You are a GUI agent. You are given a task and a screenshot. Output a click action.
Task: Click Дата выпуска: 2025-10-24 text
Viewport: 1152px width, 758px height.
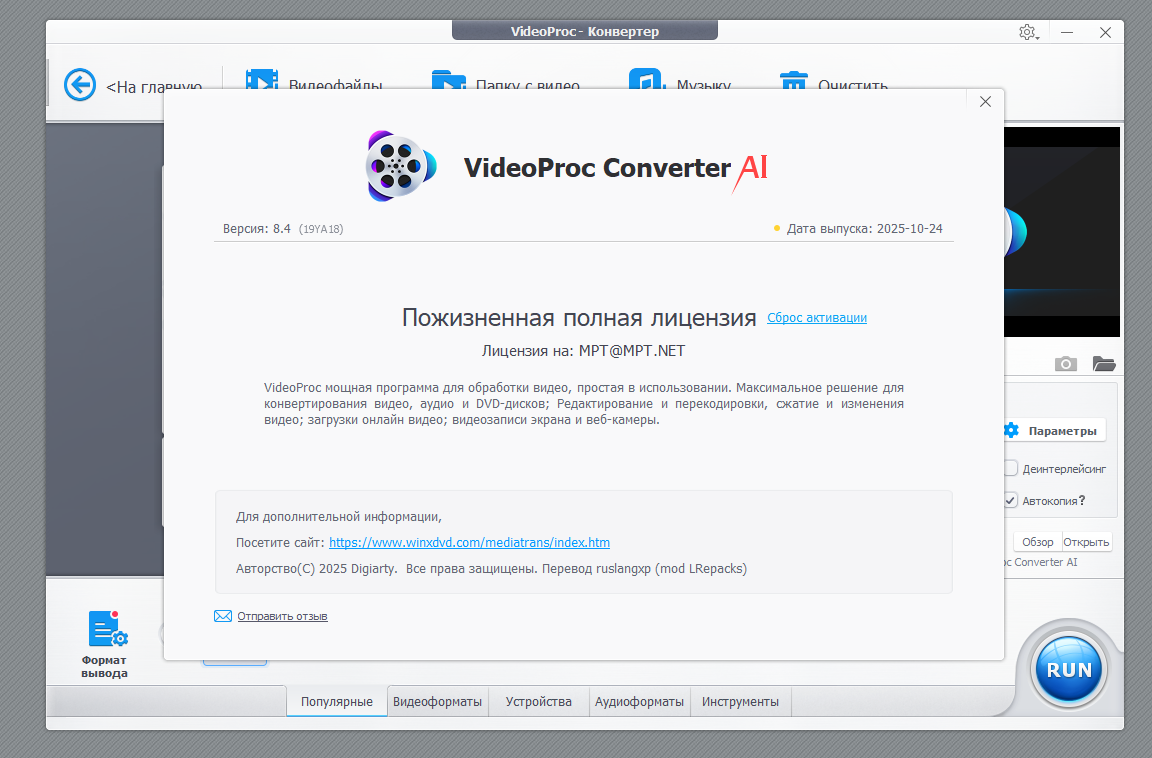point(865,228)
